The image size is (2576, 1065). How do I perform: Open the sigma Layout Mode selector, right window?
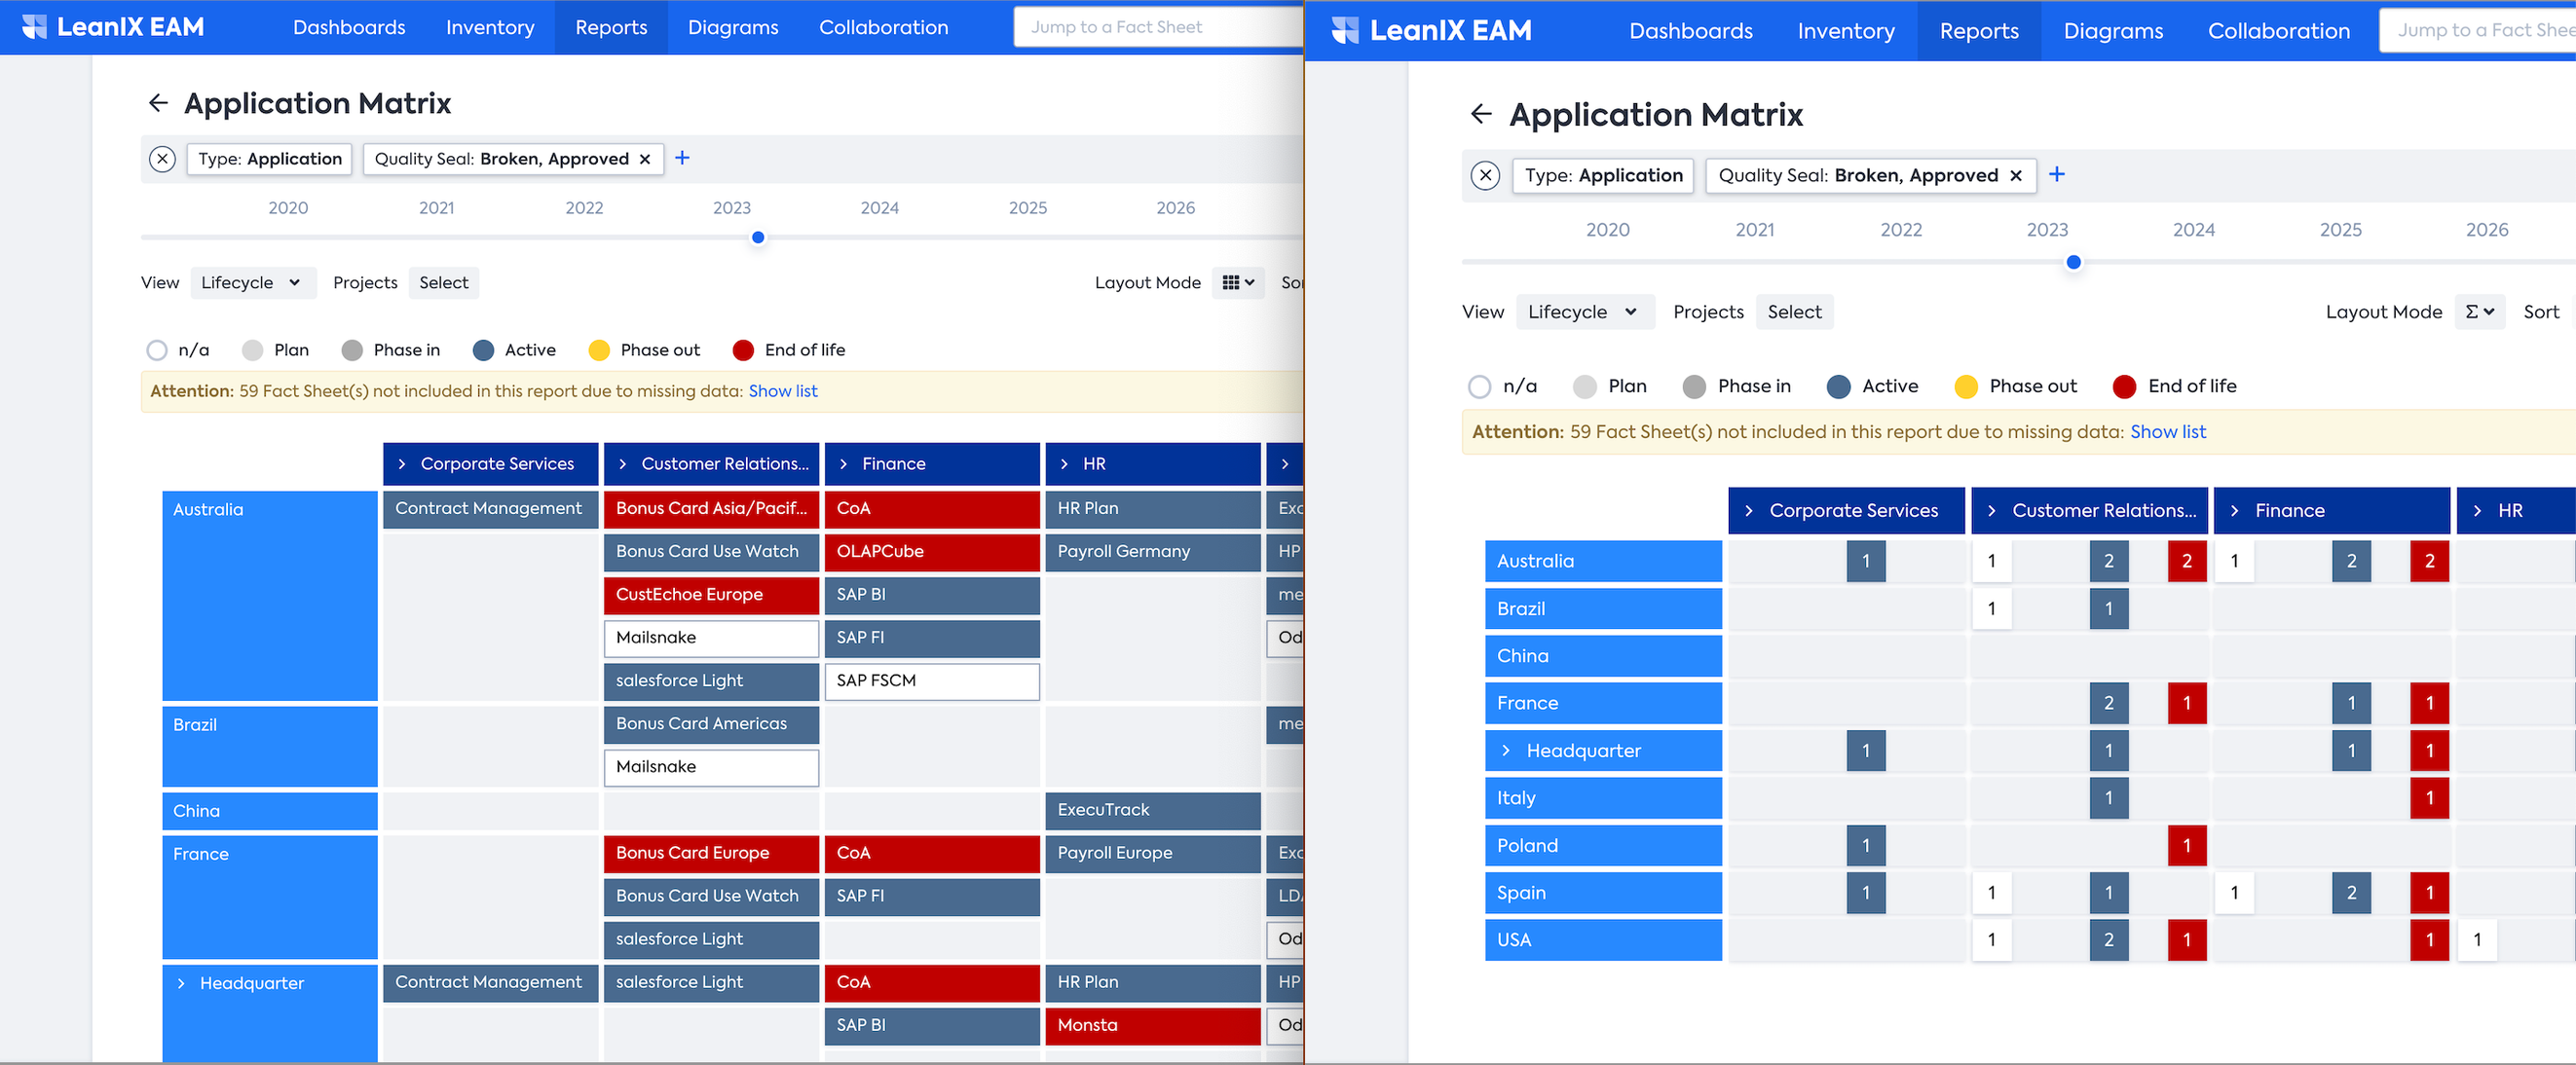[x=2480, y=312]
